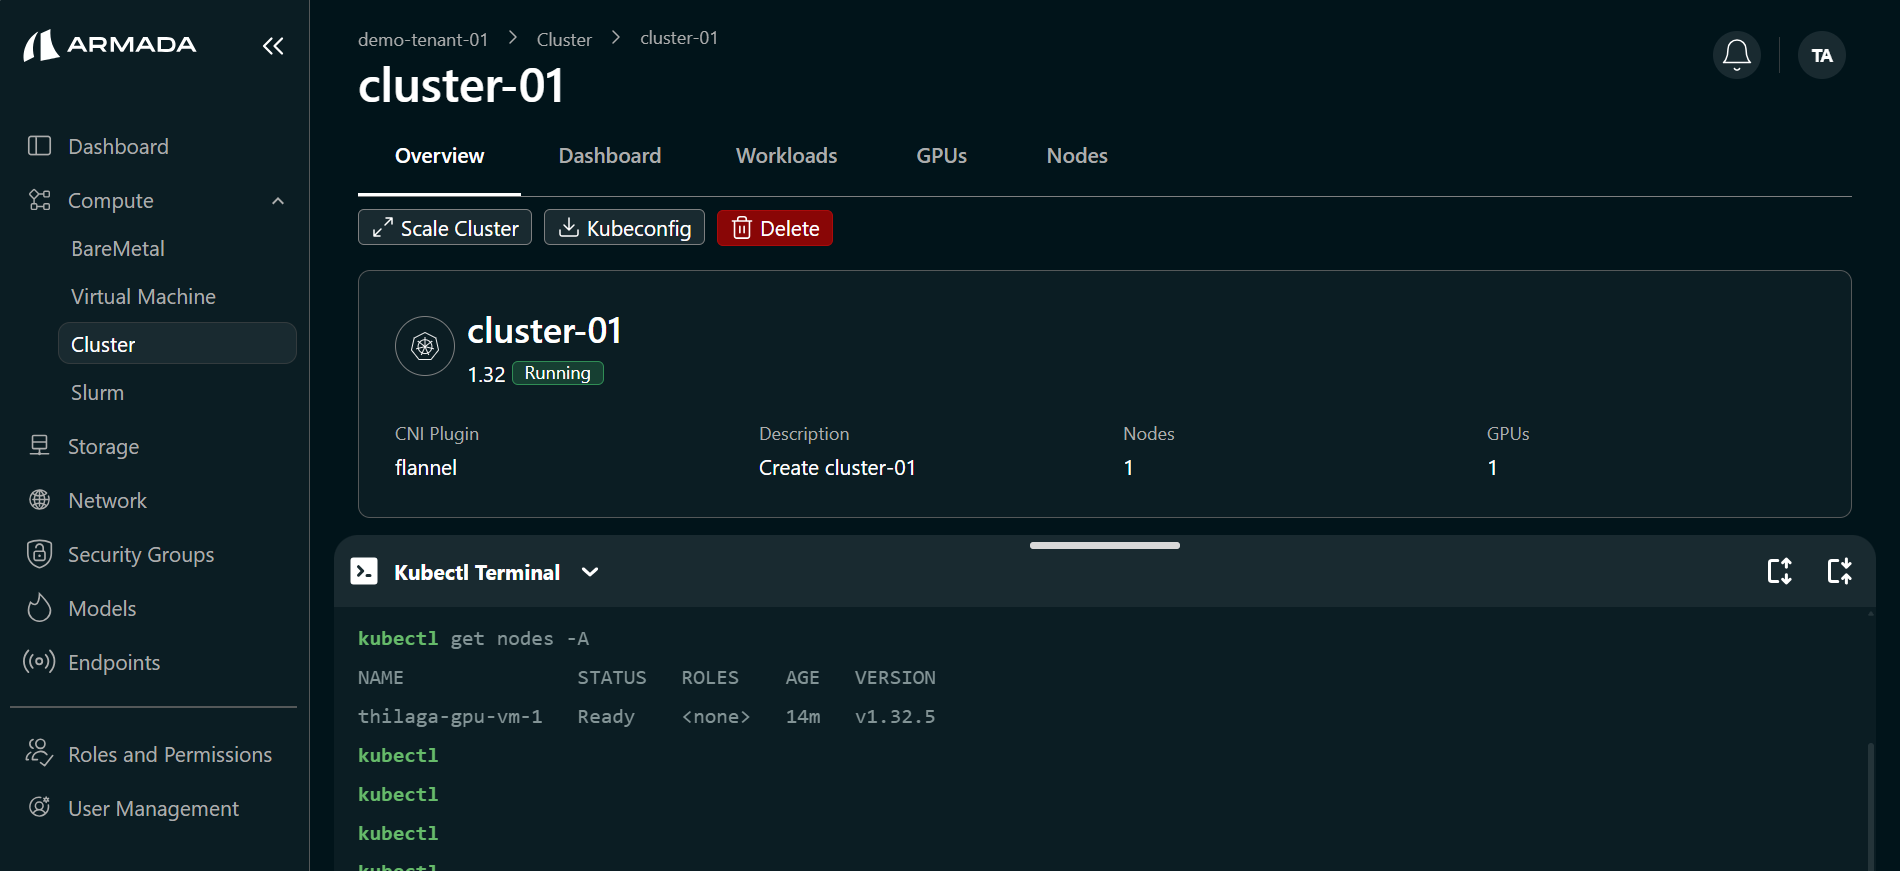Click the Kubernetes cluster wheel icon
Viewport: 1900px width, 871px height.
(425, 346)
